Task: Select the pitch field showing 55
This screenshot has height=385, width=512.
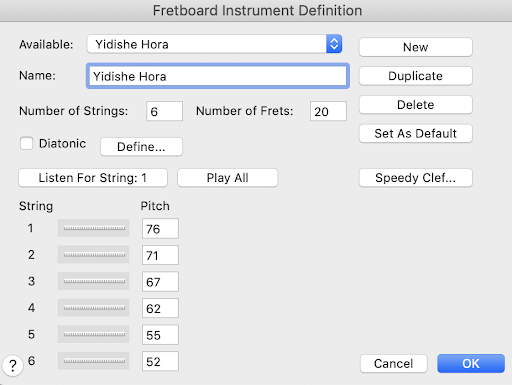Action: (x=160, y=335)
